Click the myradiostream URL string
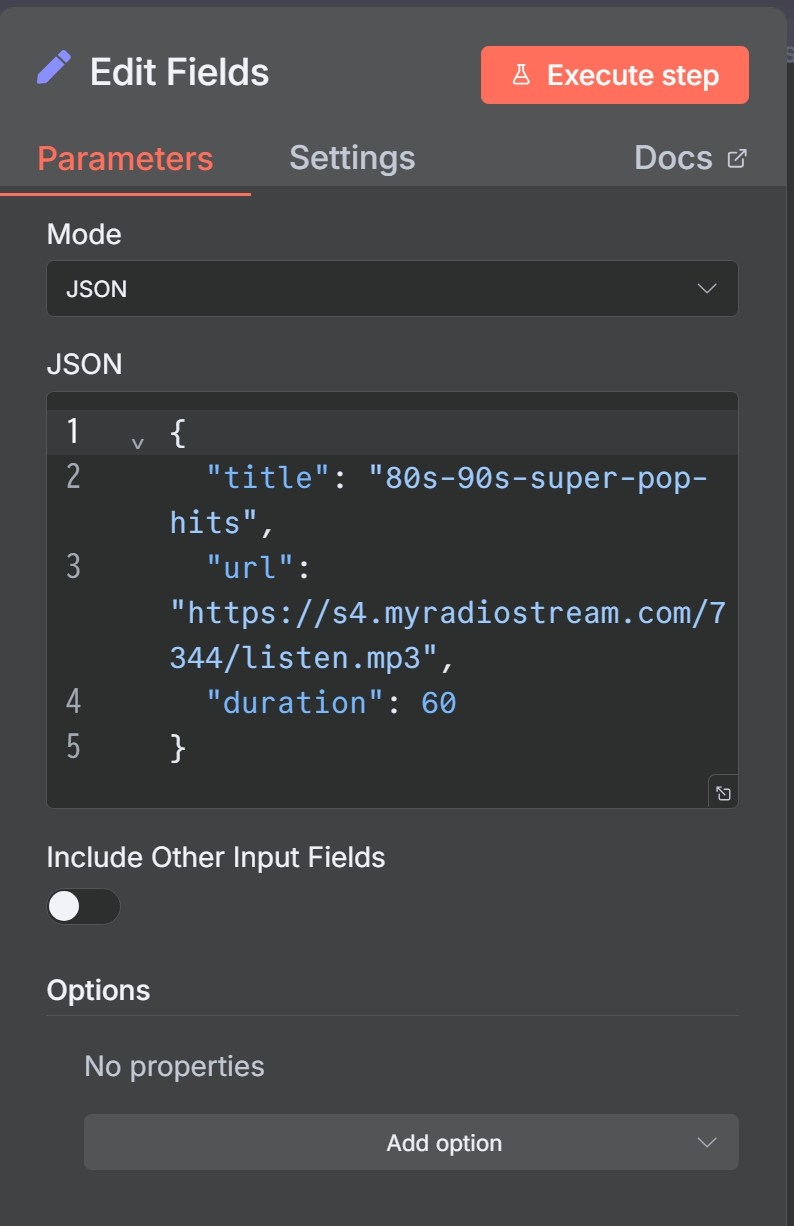The height and width of the screenshot is (1226, 794). [447, 613]
